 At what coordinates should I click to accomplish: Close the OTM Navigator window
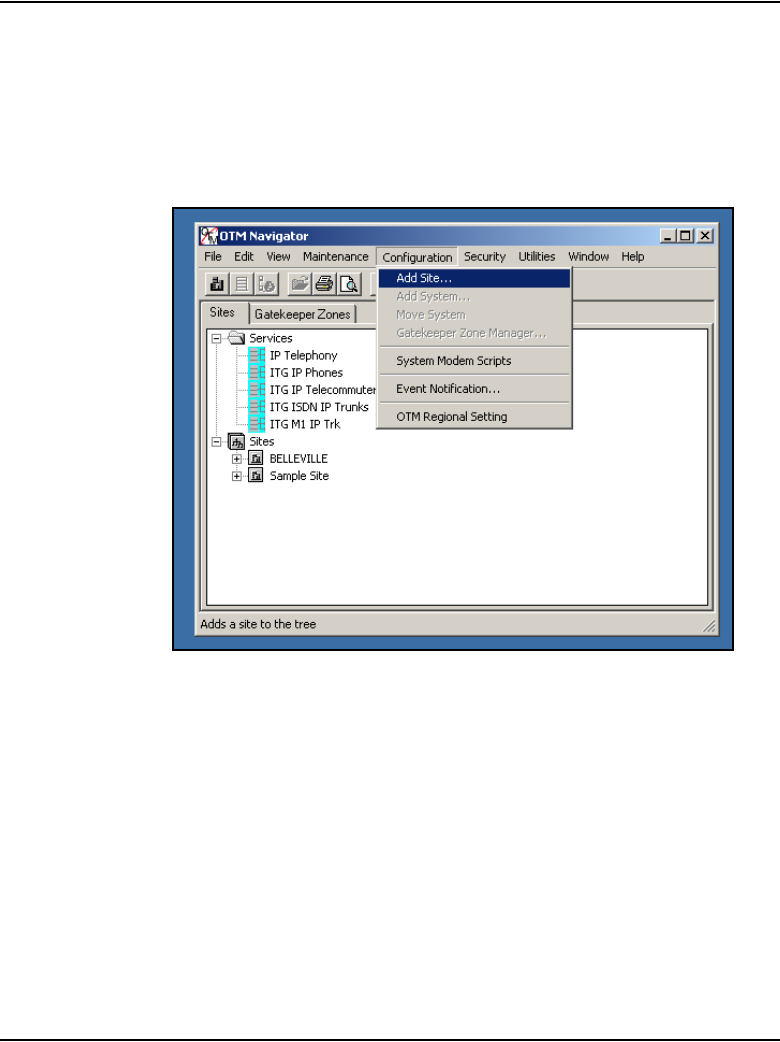[705, 236]
